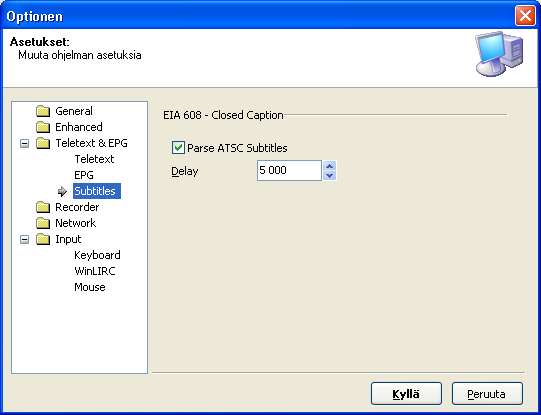Toggle Parse ATSC Subtitles checkbox
The height and width of the screenshot is (415, 541).
(x=178, y=148)
